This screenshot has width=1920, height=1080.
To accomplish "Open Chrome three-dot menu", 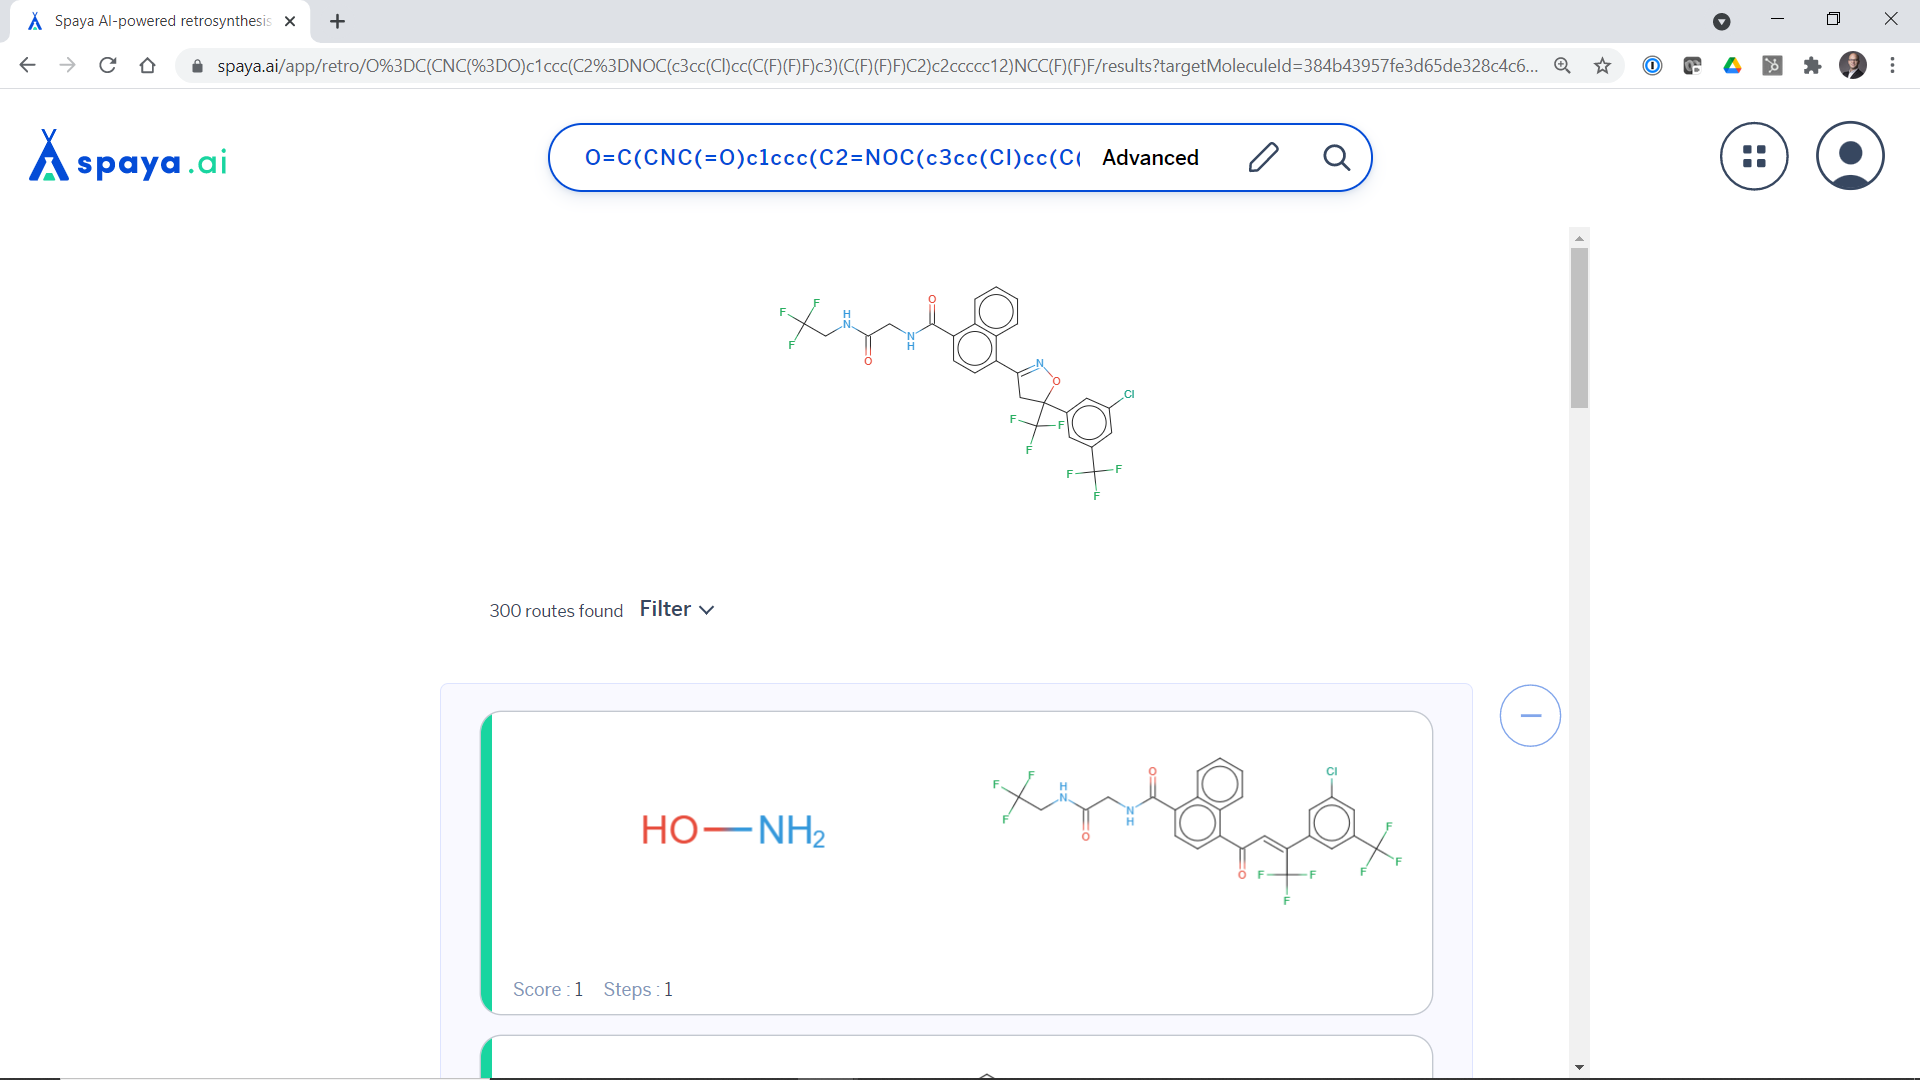I will tap(1892, 66).
